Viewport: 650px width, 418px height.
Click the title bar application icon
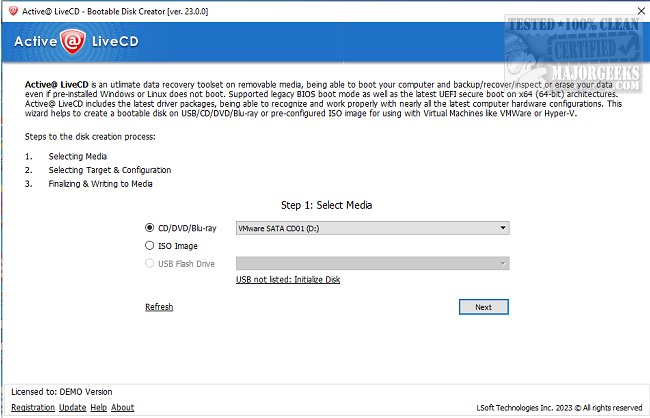[9, 10]
